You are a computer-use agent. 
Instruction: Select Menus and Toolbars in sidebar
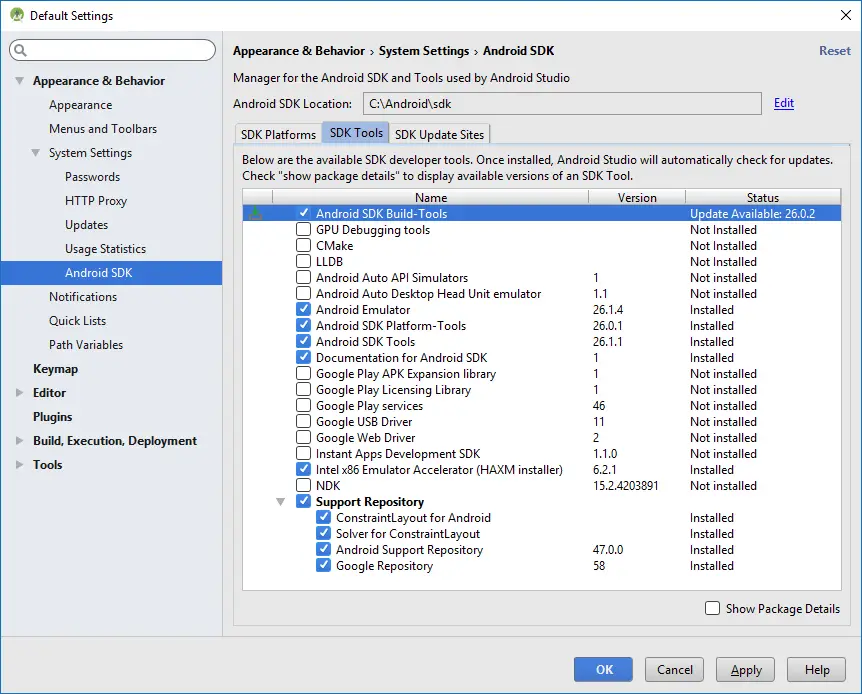coord(103,129)
